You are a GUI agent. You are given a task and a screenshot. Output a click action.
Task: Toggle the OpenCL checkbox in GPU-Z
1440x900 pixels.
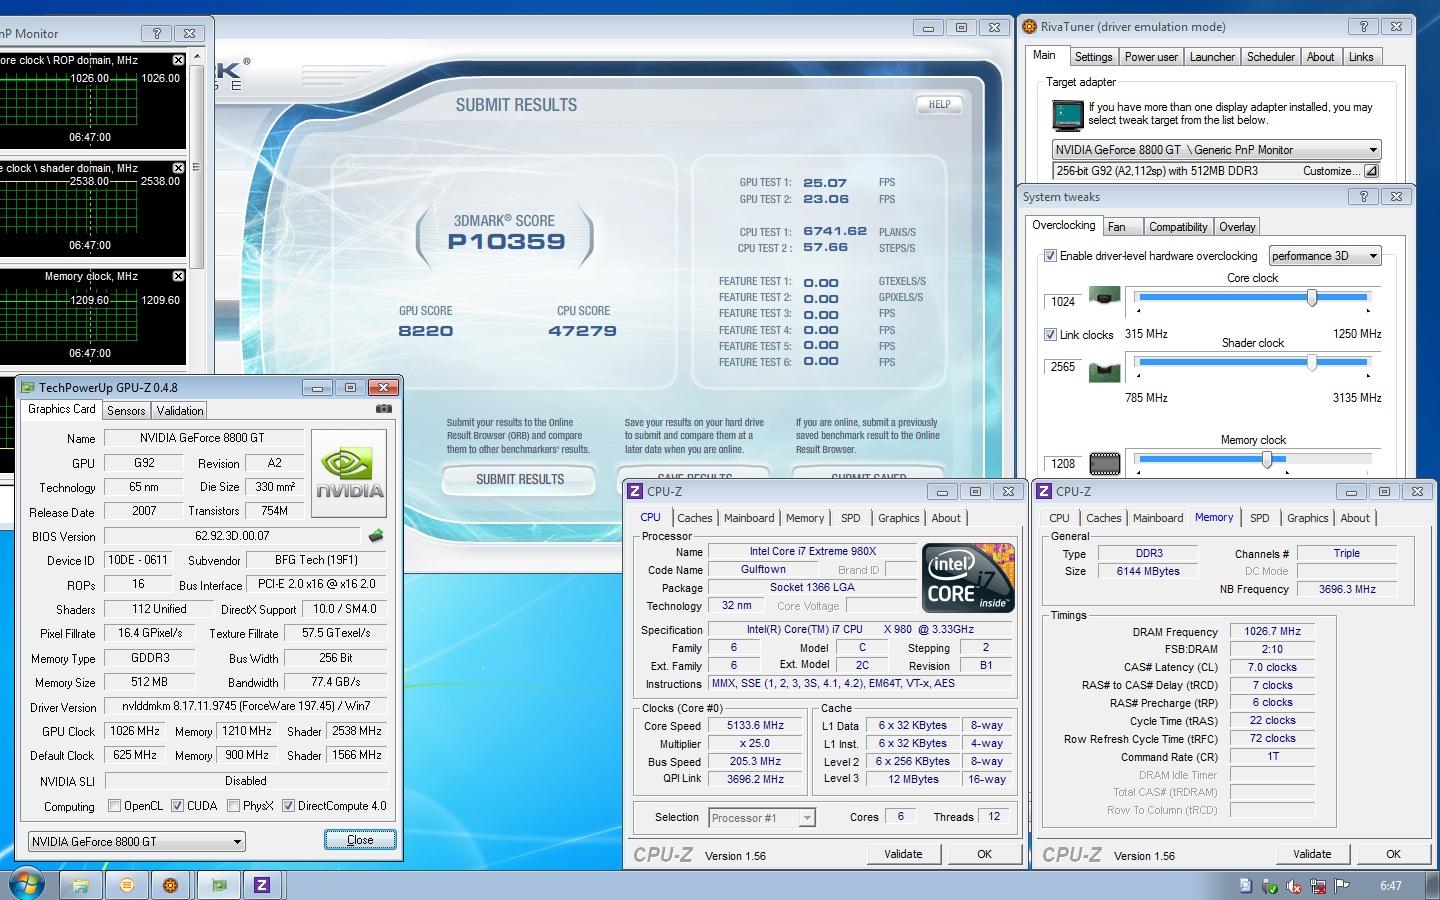(114, 806)
